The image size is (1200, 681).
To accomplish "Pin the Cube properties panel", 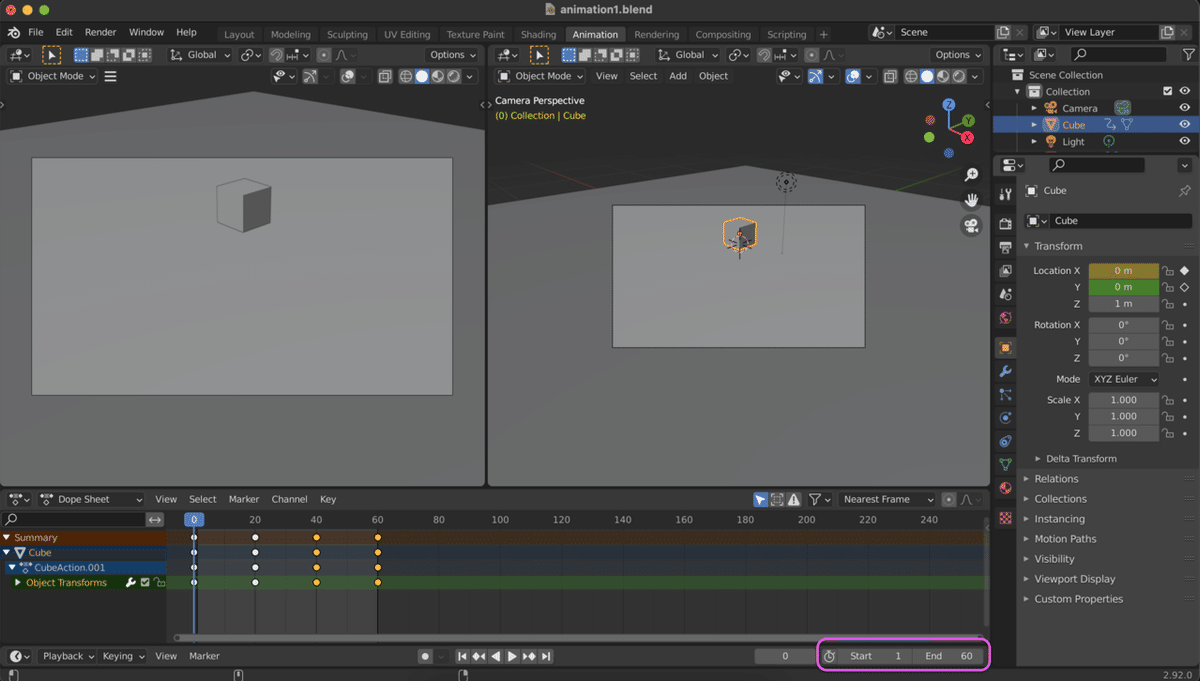I will (1185, 191).
